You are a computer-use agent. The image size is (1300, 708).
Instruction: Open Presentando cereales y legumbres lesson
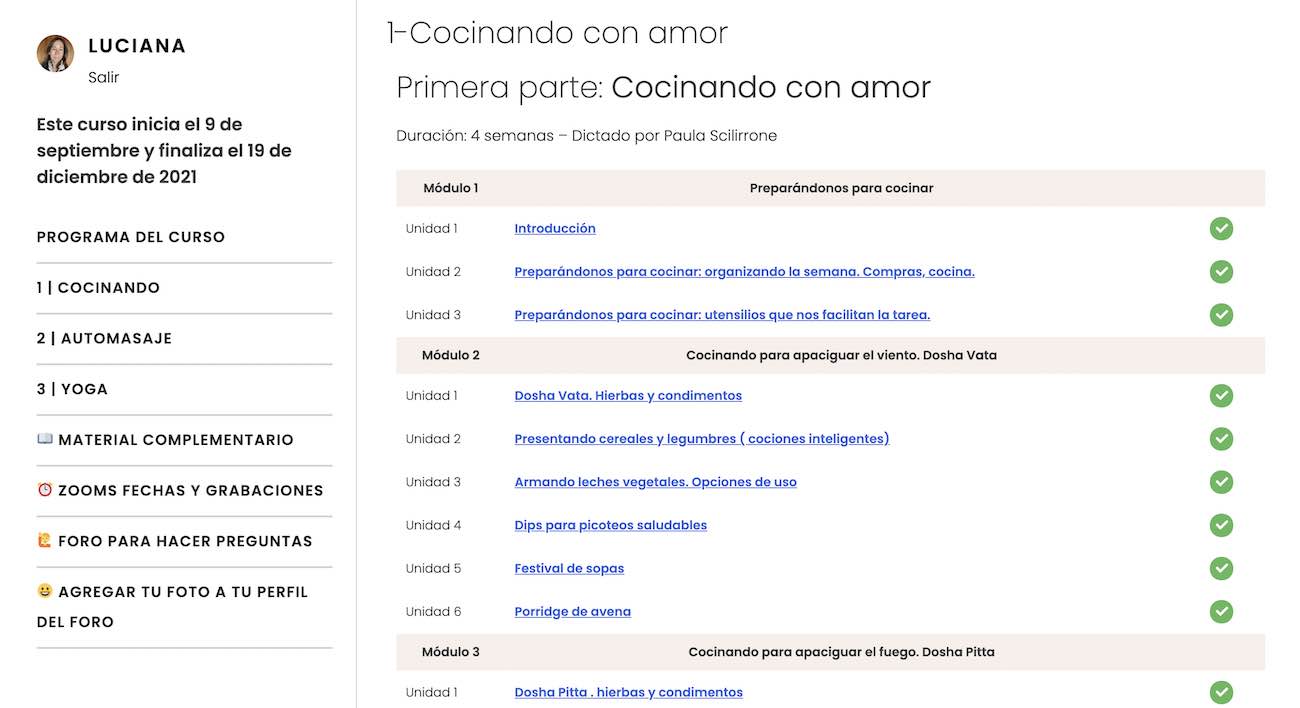click(x=701, y=439)
